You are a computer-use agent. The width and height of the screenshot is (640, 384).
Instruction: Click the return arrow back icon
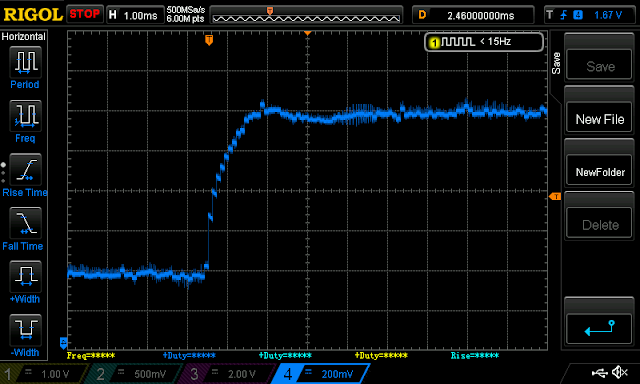pyautogui.click(x=599, y=329)
